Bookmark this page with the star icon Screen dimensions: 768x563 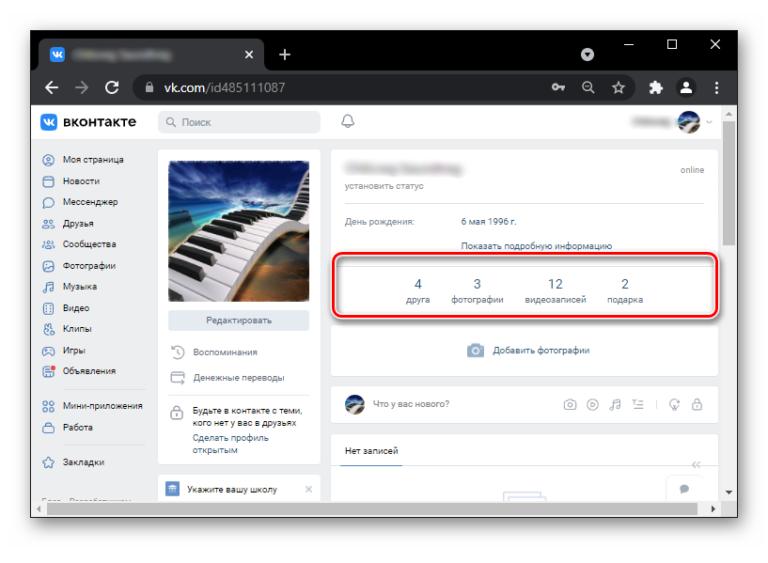pos(618,87)
